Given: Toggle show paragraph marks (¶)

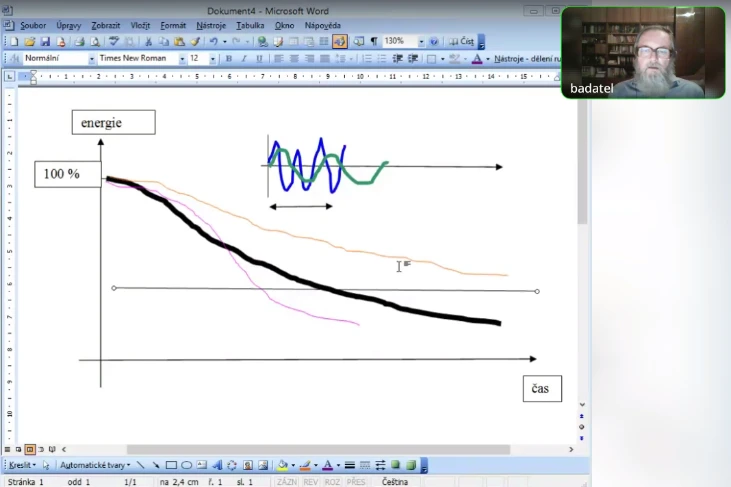Looking at the screenshot, I should pyautogui.click(x=374, y=42).
